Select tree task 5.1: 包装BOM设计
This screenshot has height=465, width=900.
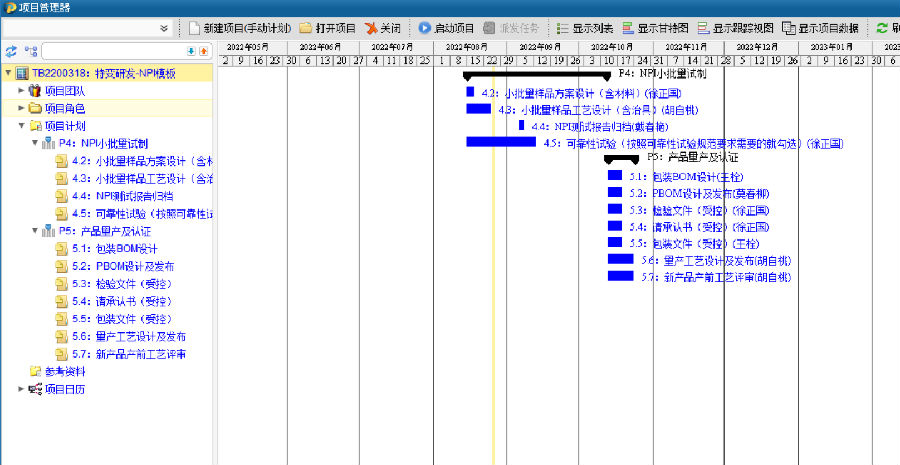coord(115,249)
